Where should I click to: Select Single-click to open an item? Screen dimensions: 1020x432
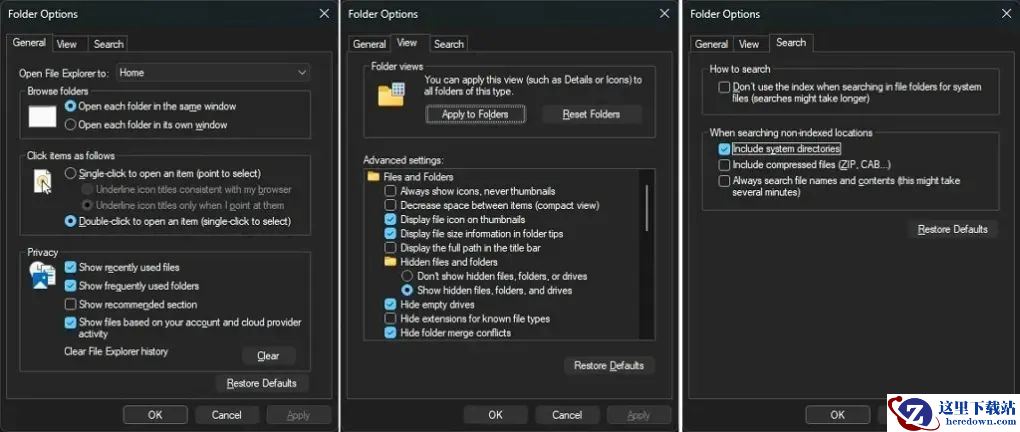click(70, 173)
